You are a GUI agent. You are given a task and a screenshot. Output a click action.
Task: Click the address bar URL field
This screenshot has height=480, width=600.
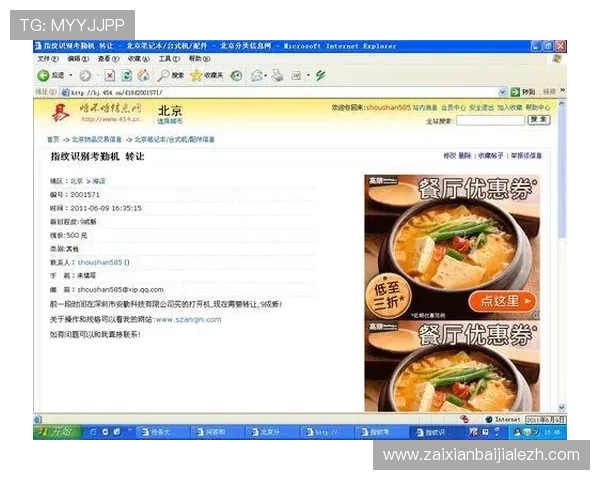click(x=283, y=92)
